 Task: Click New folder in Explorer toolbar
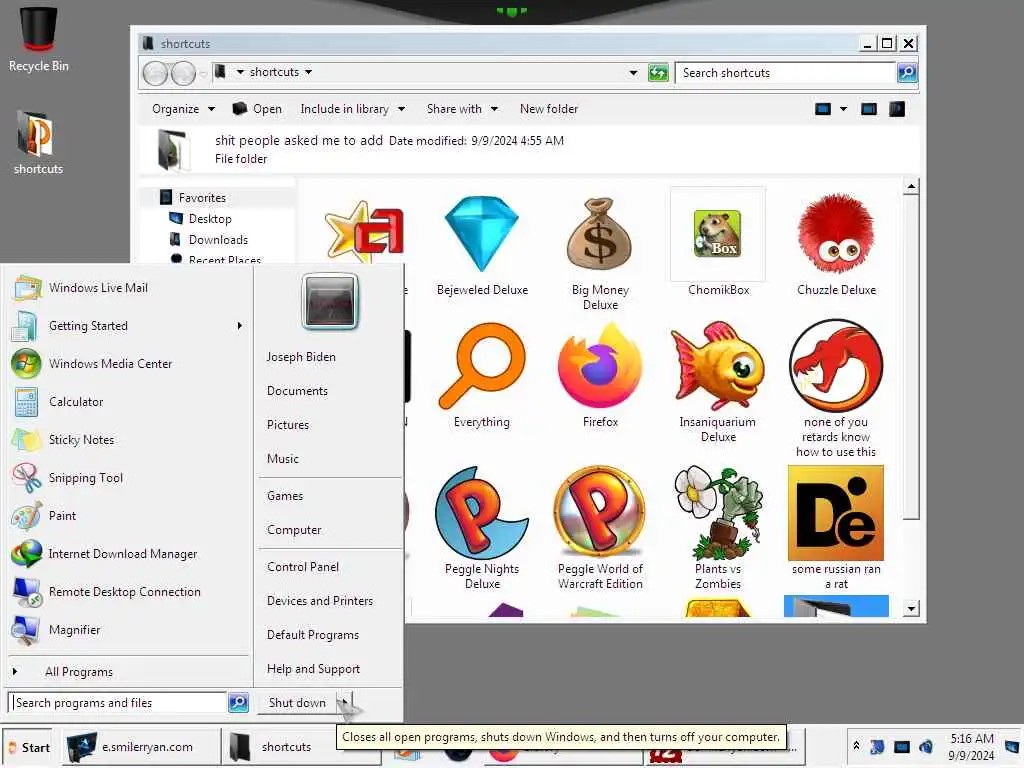tap(549, 109)
